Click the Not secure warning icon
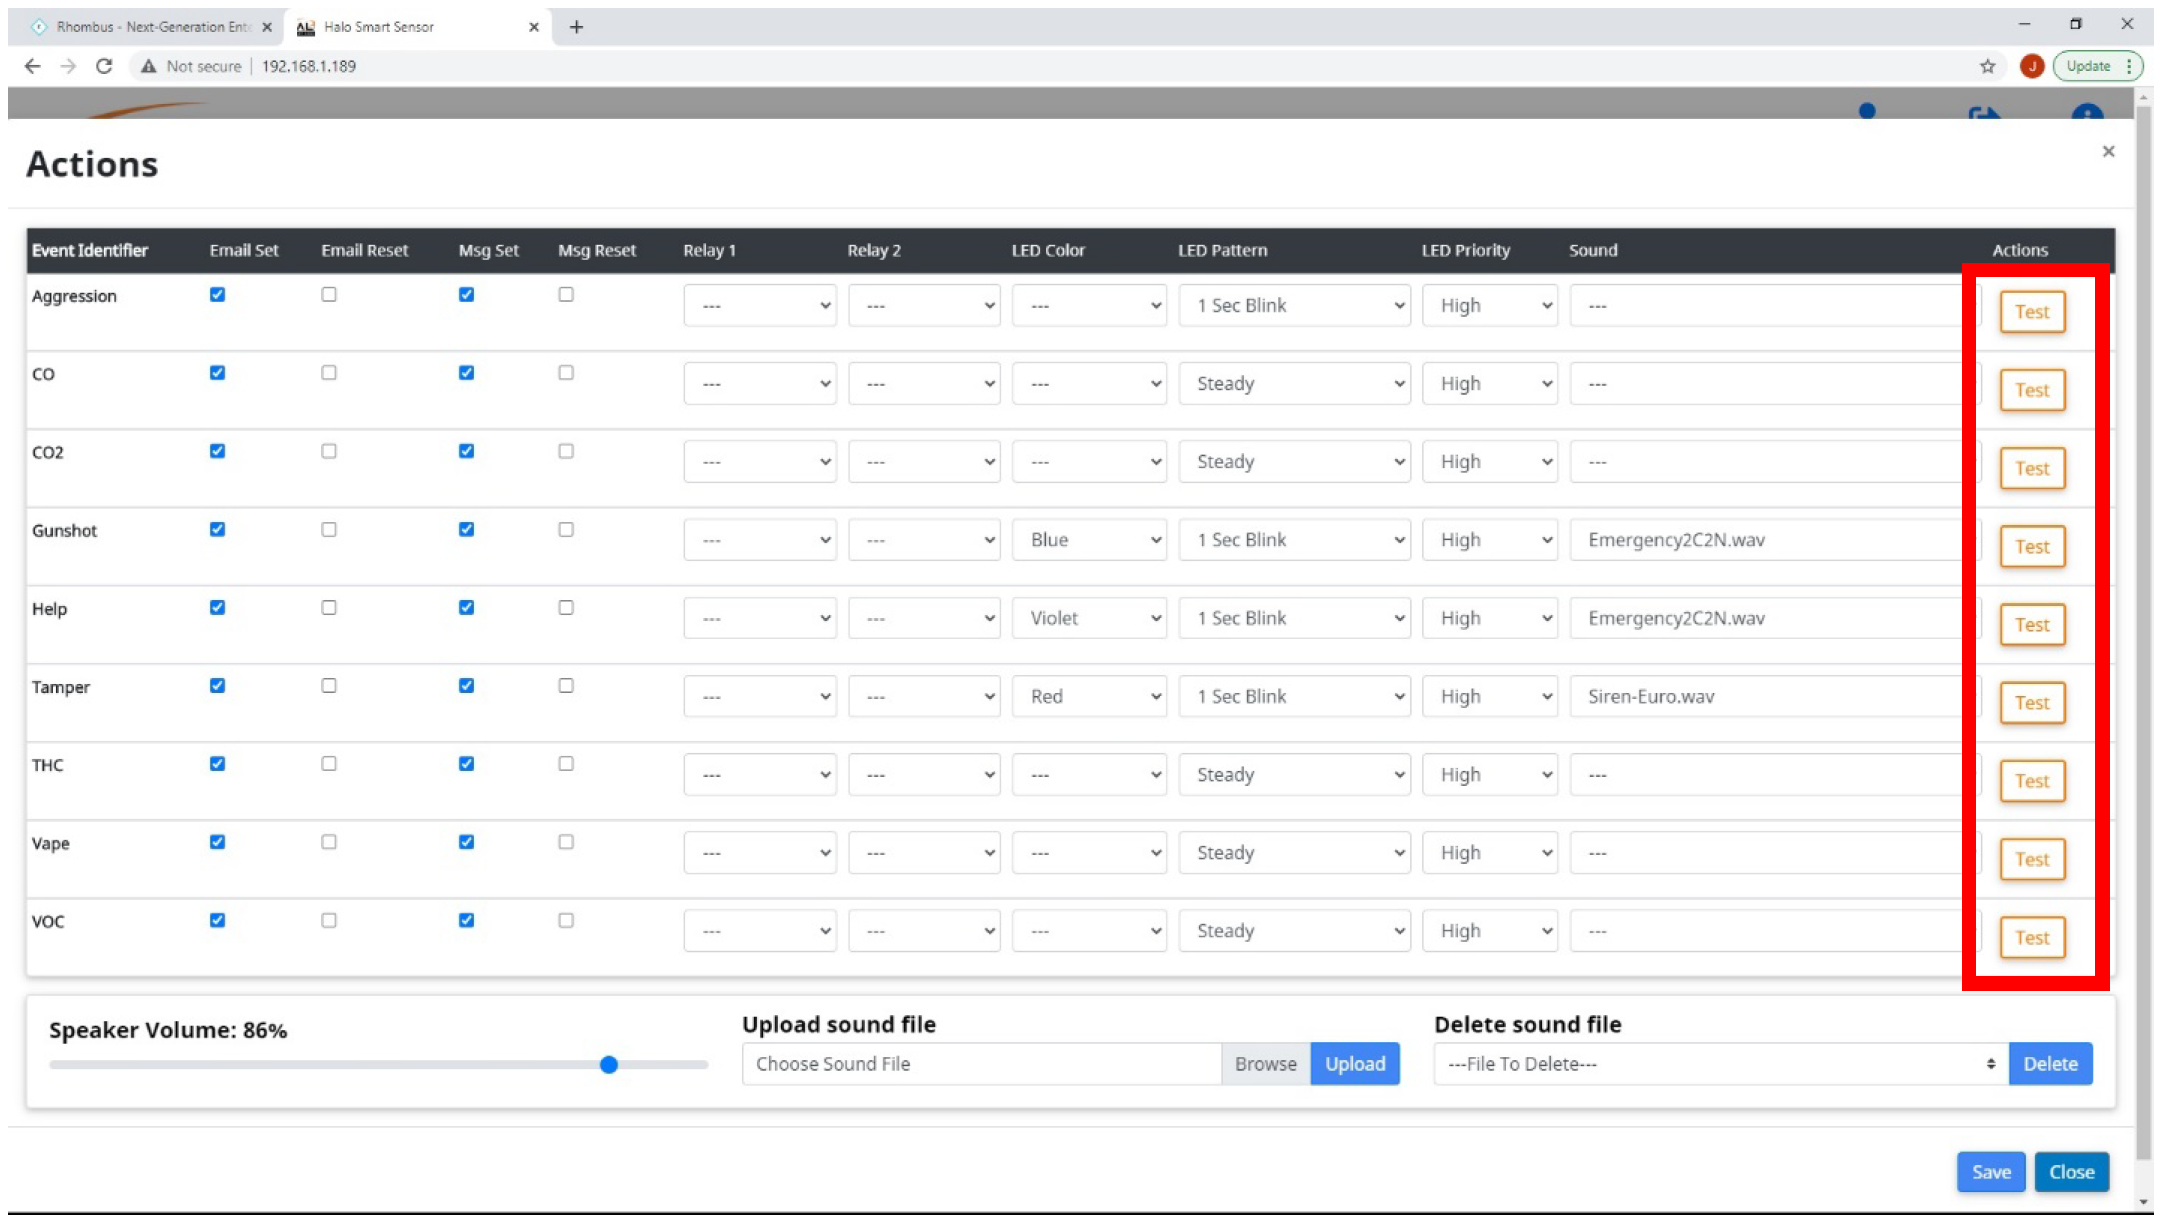The width and height of the screenshot is (2164, 1222). (x=149, y=66)
